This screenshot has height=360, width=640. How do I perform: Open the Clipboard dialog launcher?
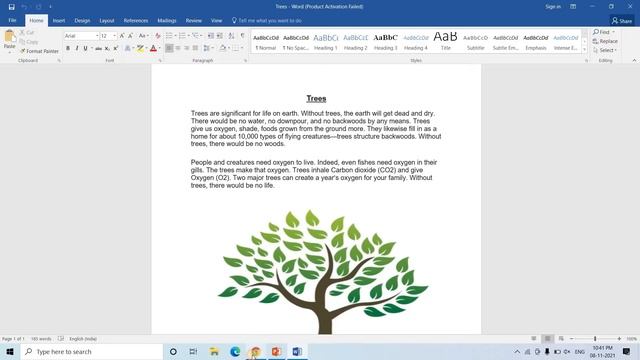click(59, 60)
